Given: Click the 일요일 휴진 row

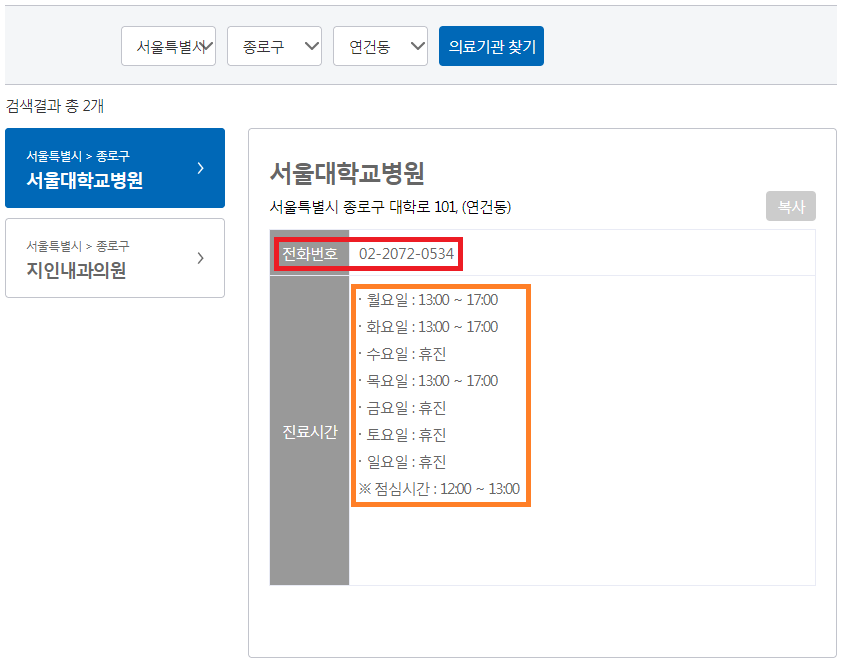Looking at the screenshot, I should coord(402,462).
